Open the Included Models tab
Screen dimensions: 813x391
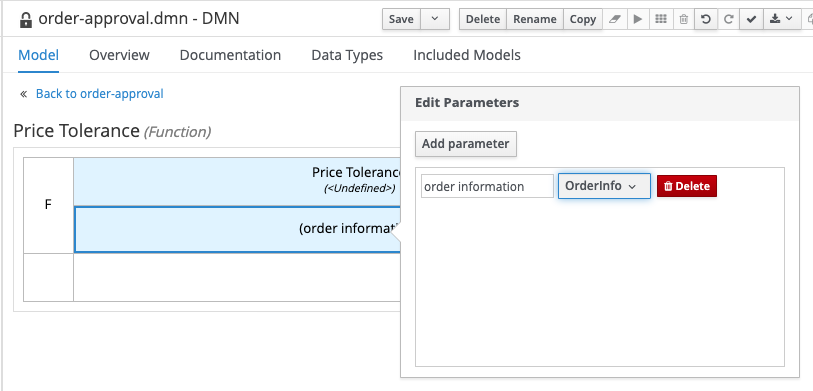(467, 55)
